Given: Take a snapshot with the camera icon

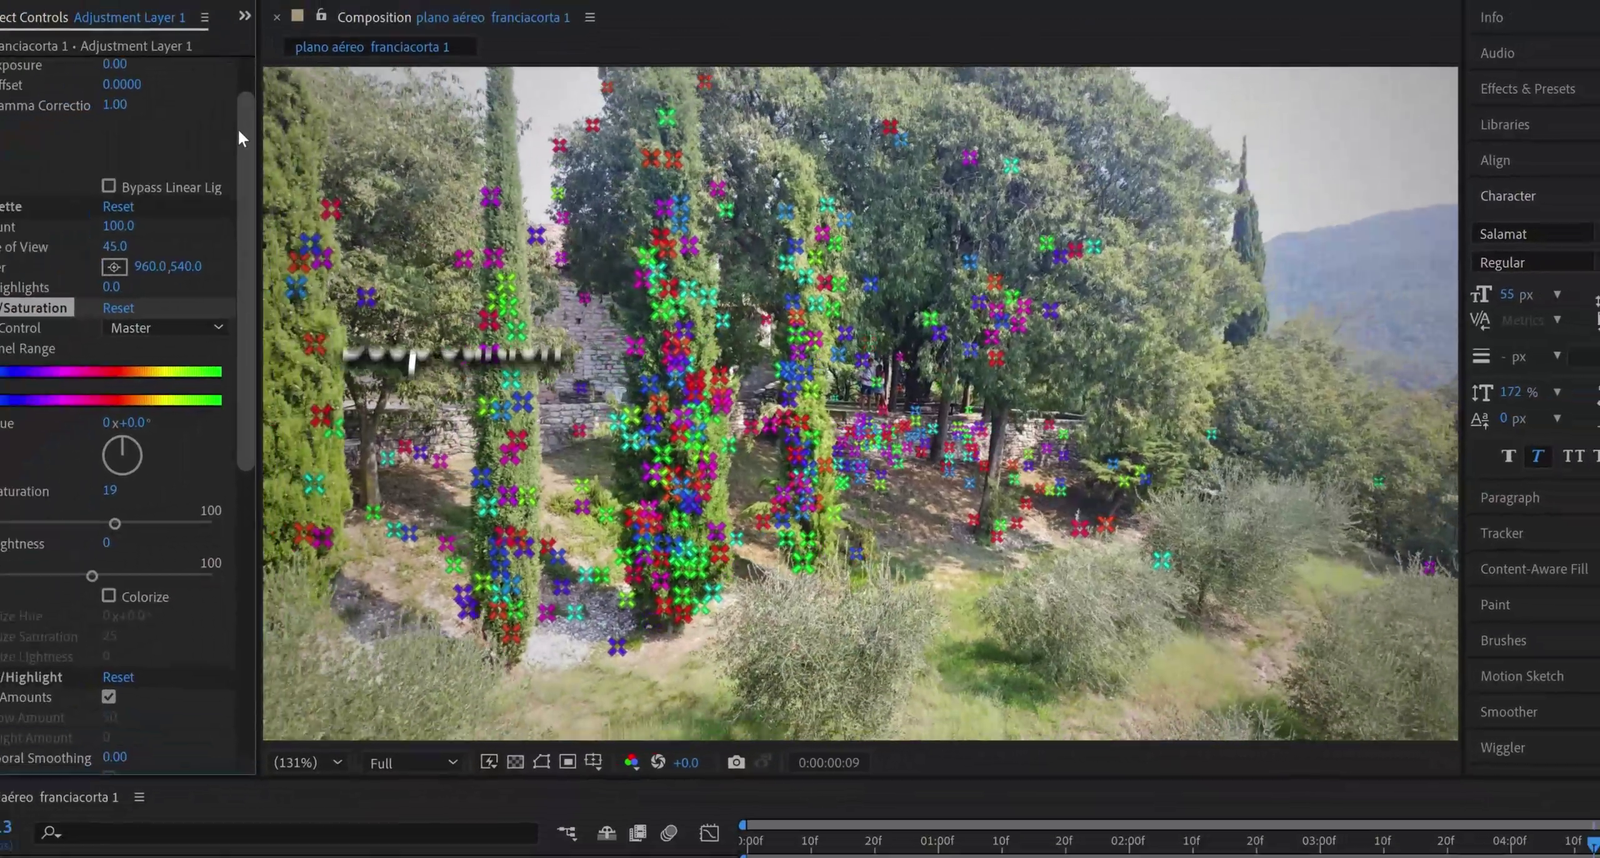Looking at the screenshot, I should pos(736,762).
